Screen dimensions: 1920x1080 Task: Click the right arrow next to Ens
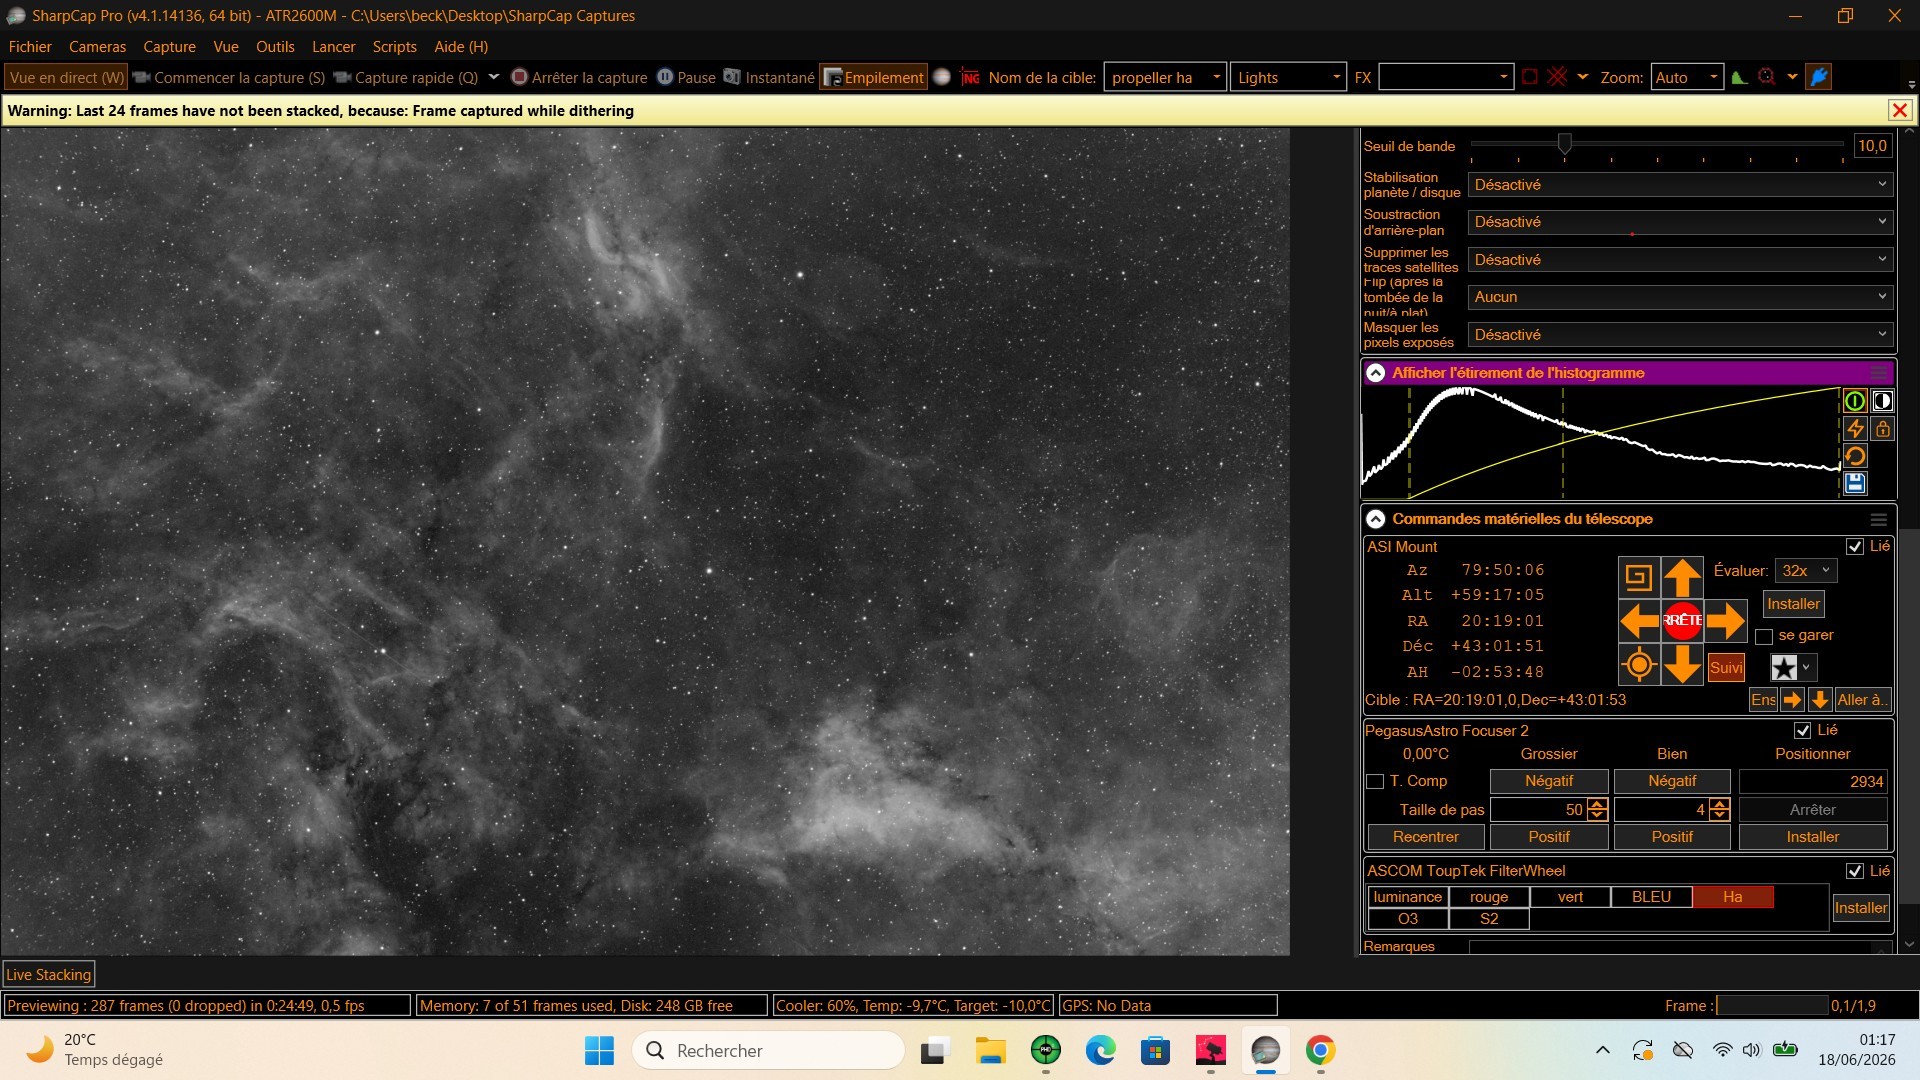(1793, 700)
